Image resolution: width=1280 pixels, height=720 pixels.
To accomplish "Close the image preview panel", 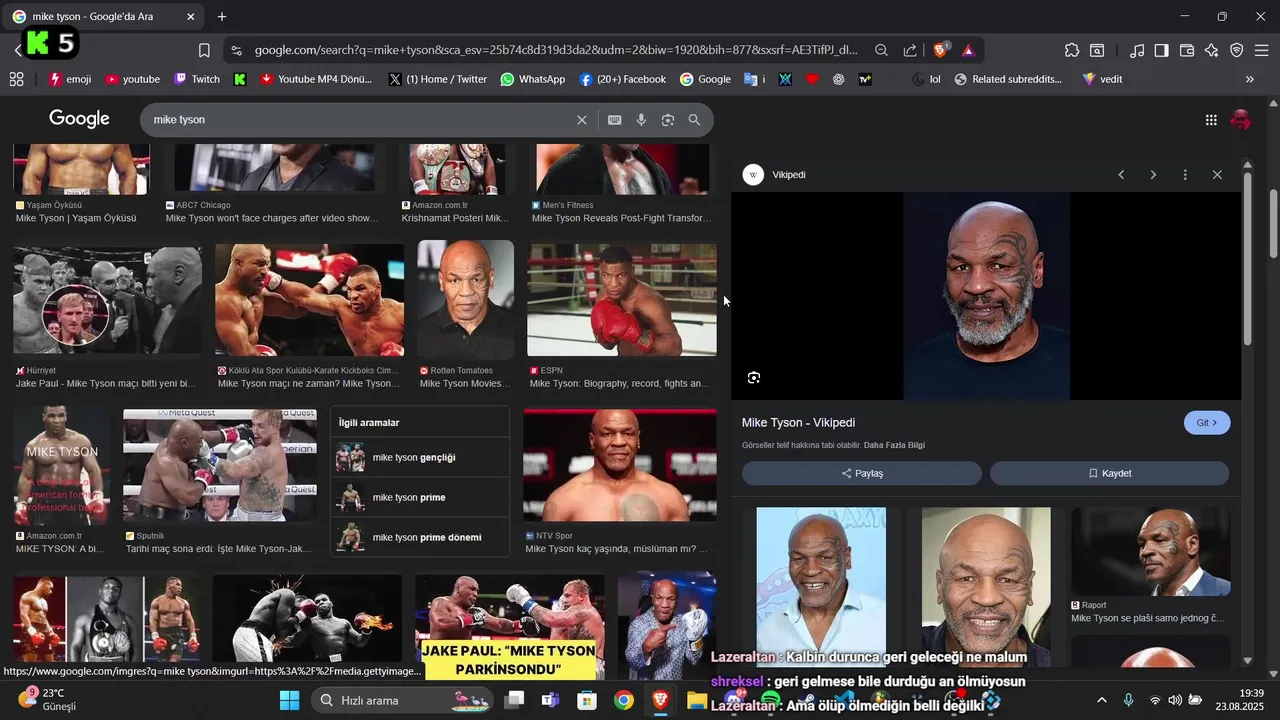I will coord(1217,175).
